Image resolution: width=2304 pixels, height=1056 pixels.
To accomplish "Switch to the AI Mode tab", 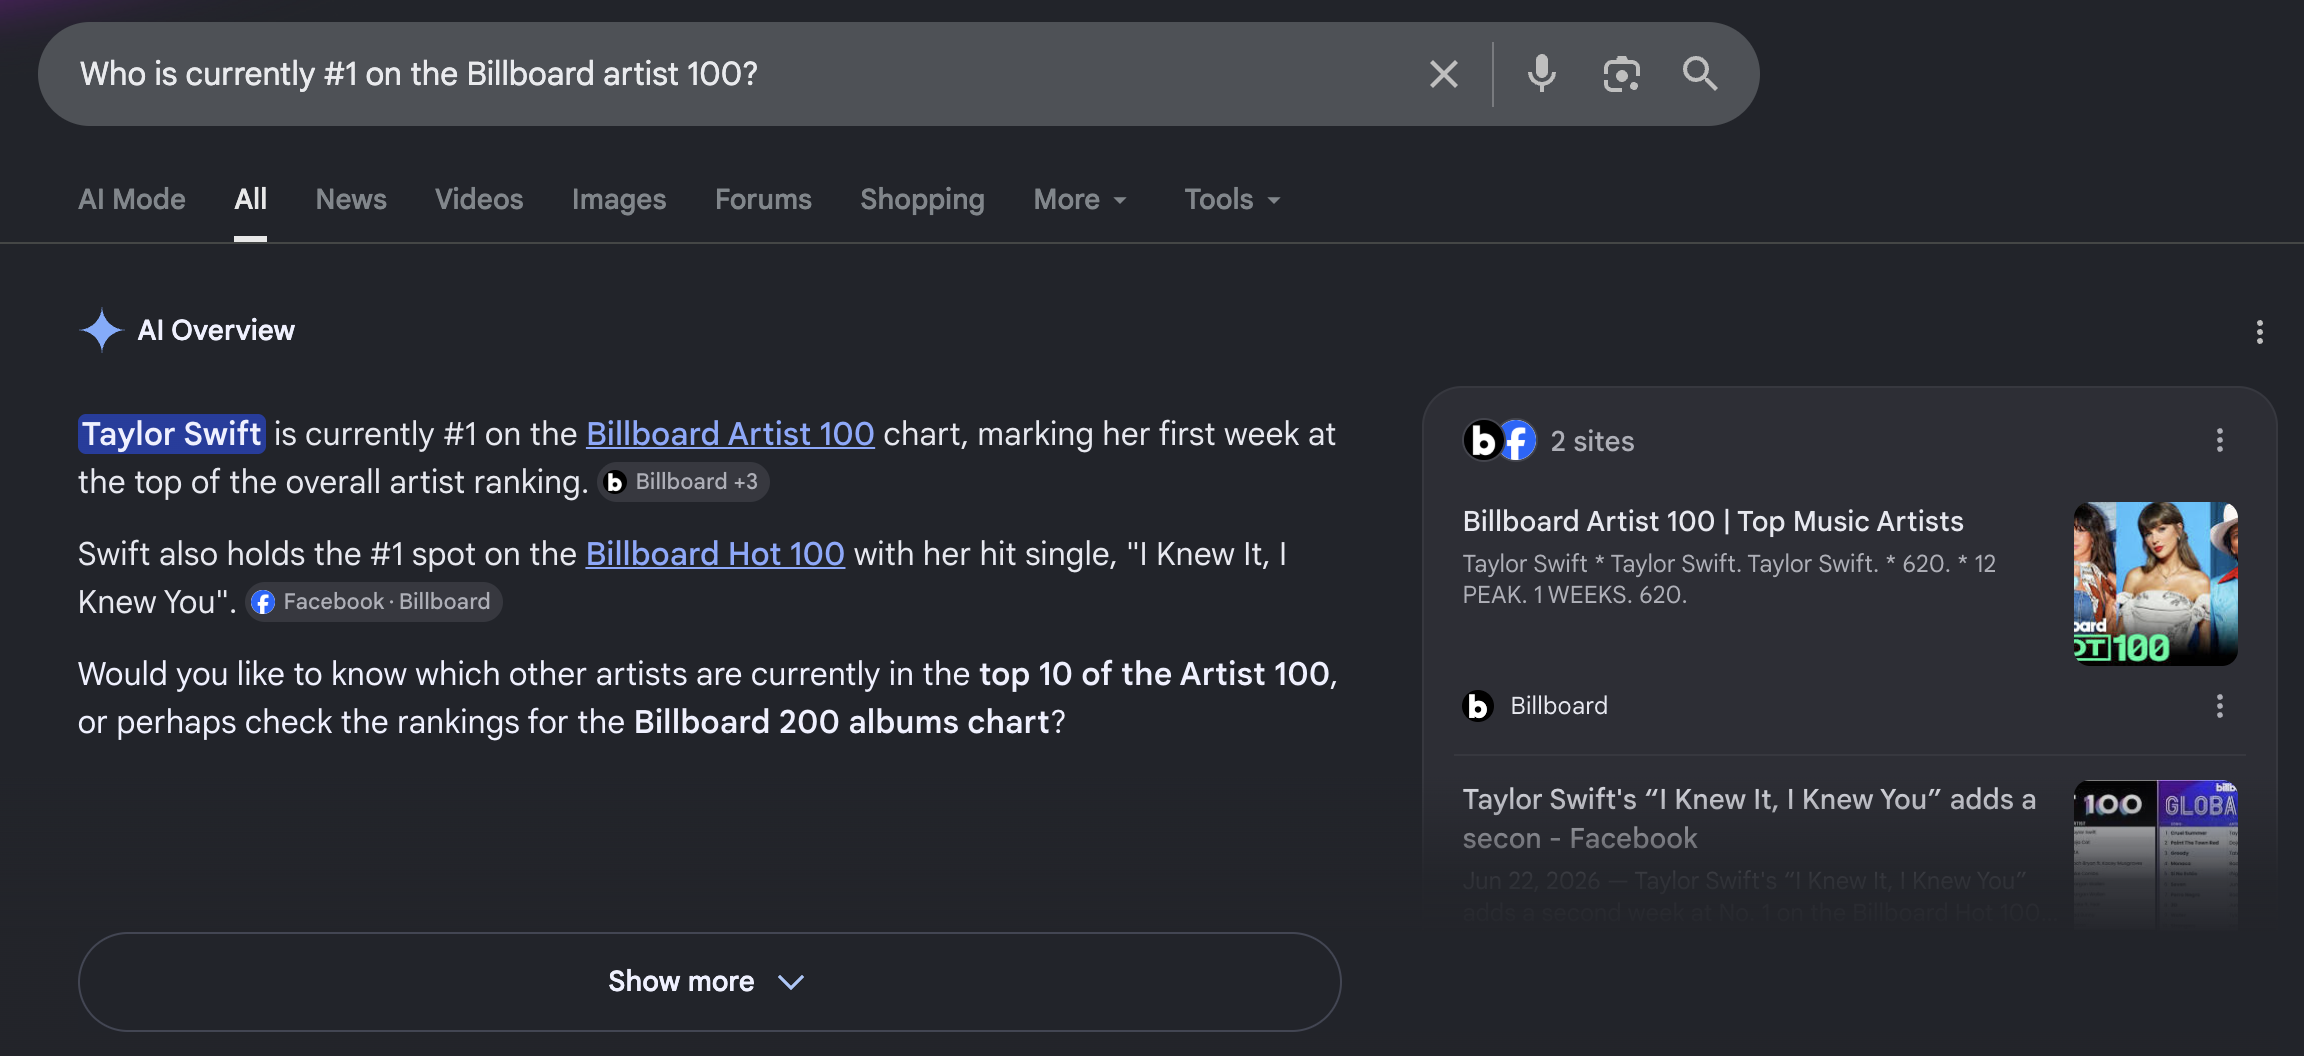I will click(x=132, y=199).
